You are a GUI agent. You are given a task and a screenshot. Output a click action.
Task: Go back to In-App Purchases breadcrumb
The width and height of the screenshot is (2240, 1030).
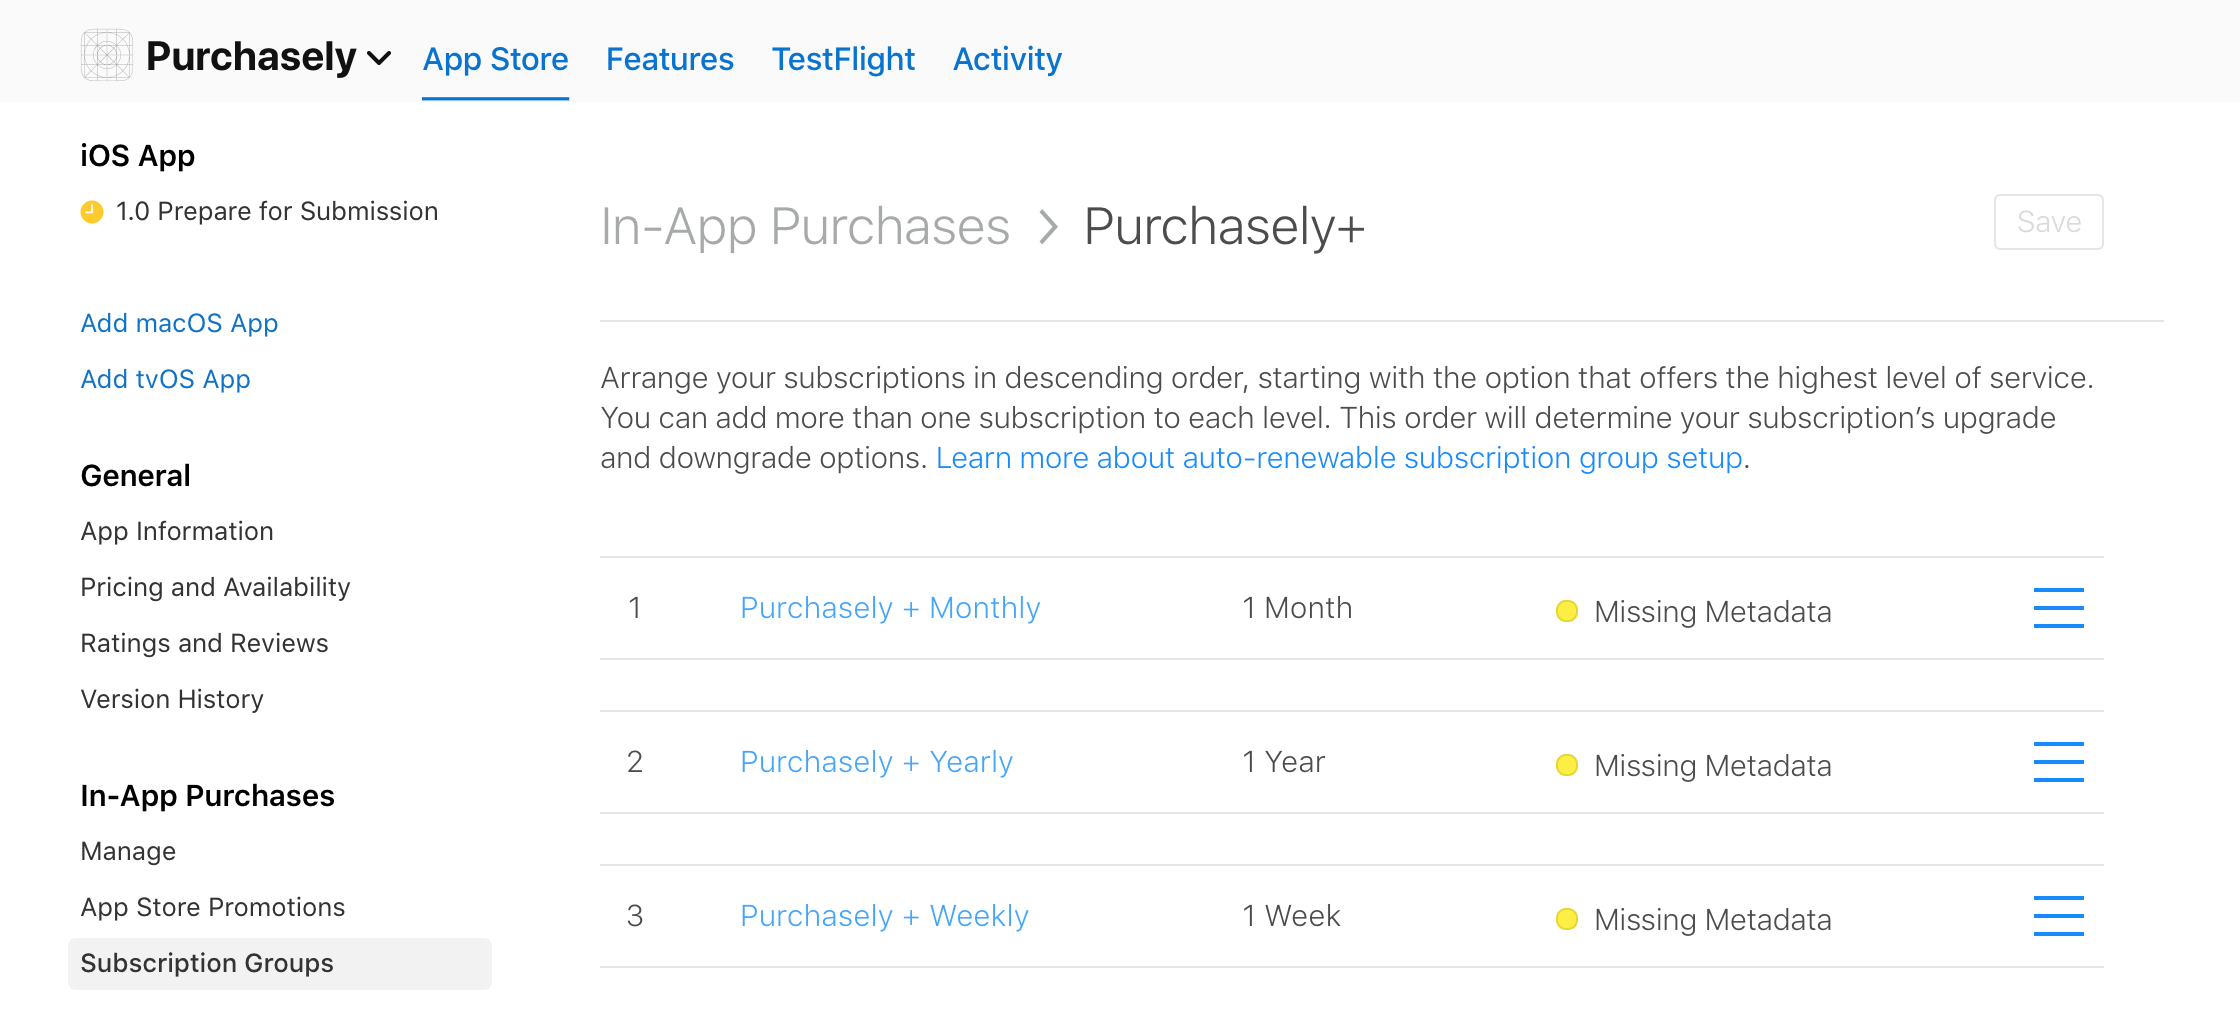(805, 226)
